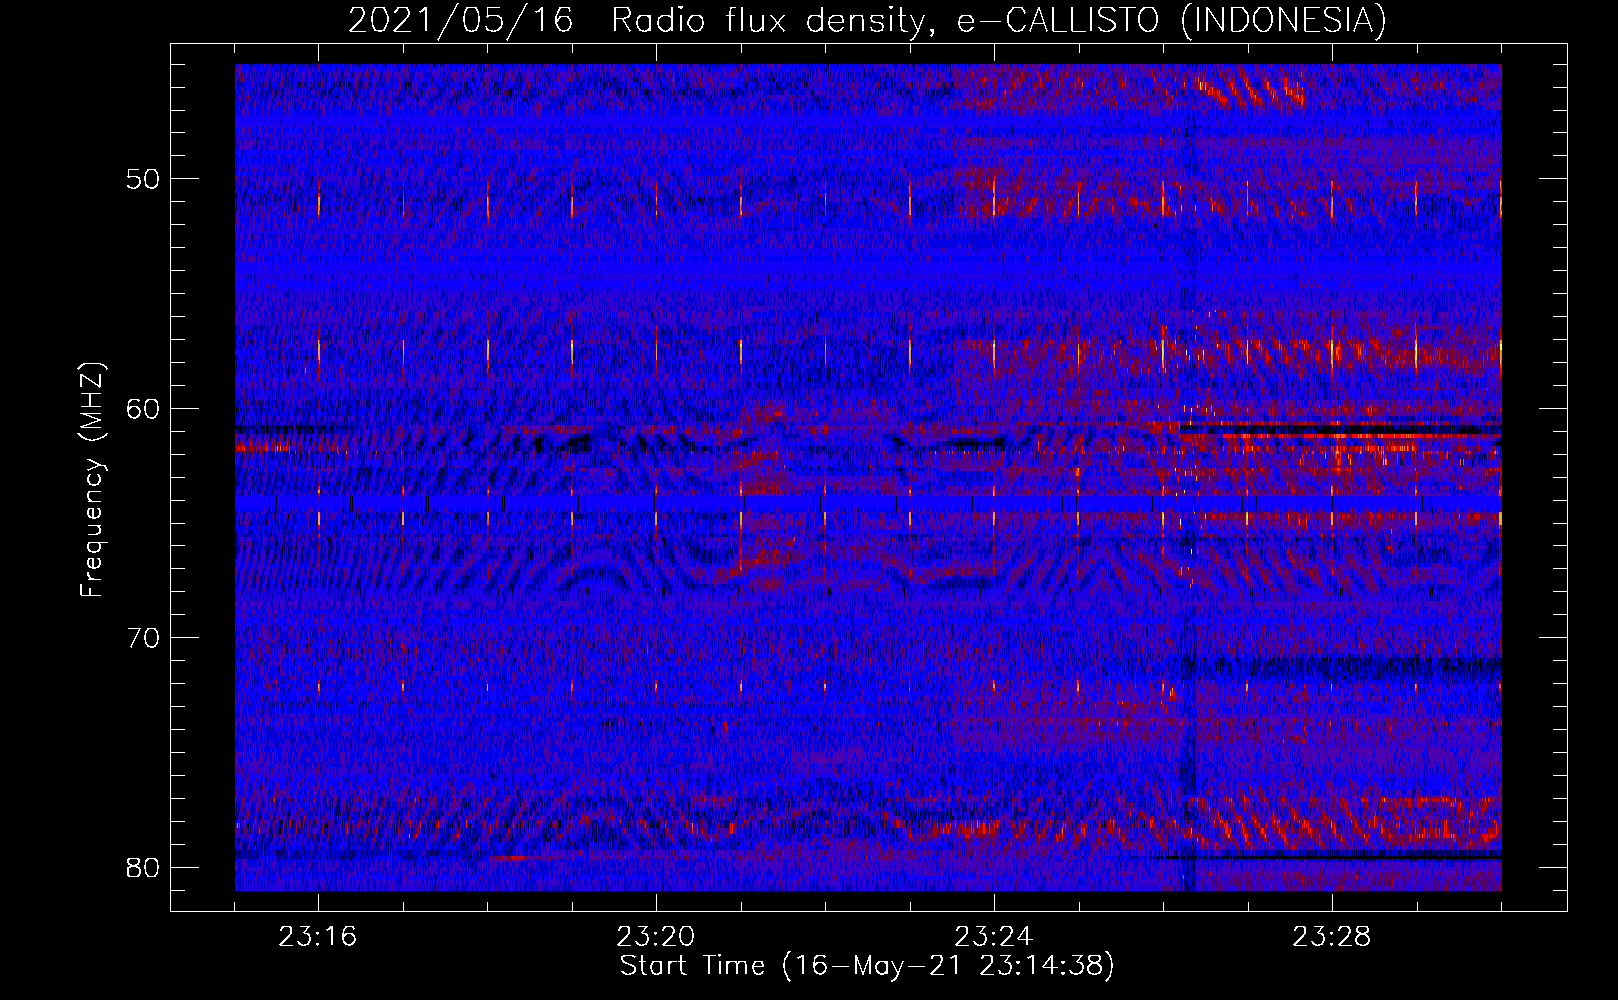Click the 80 frequency tick label
Screen dimensions: 1618x1000
pos(144,867)
